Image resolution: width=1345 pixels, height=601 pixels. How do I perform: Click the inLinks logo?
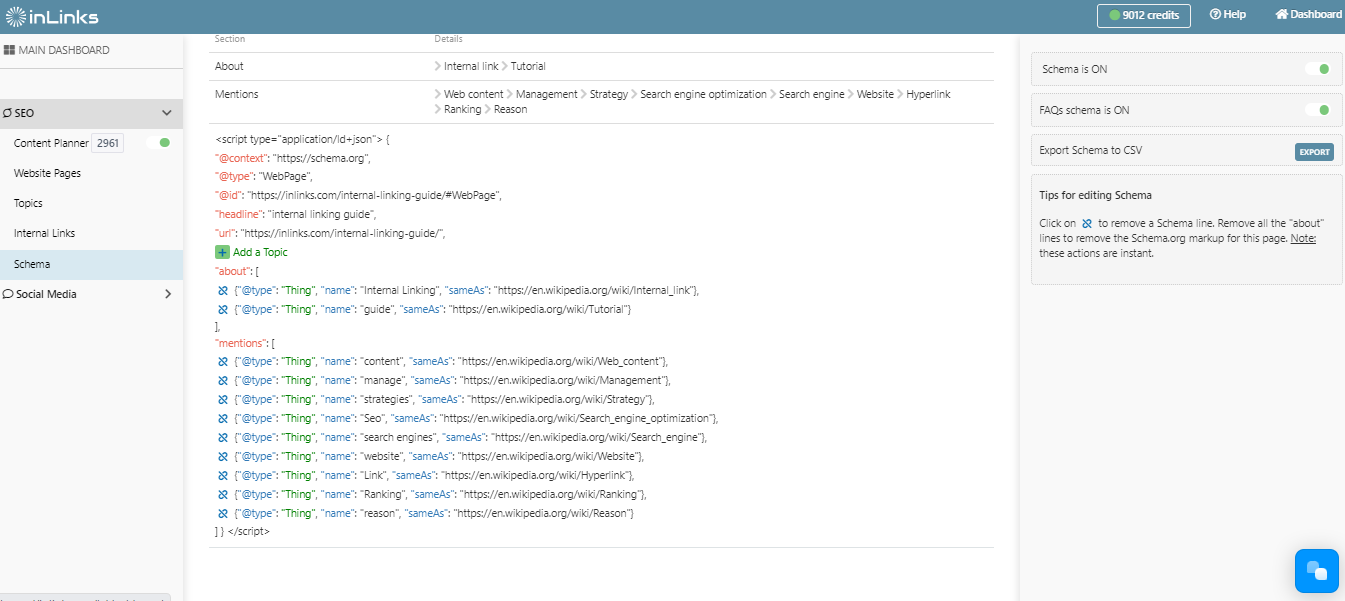point(51,16)
